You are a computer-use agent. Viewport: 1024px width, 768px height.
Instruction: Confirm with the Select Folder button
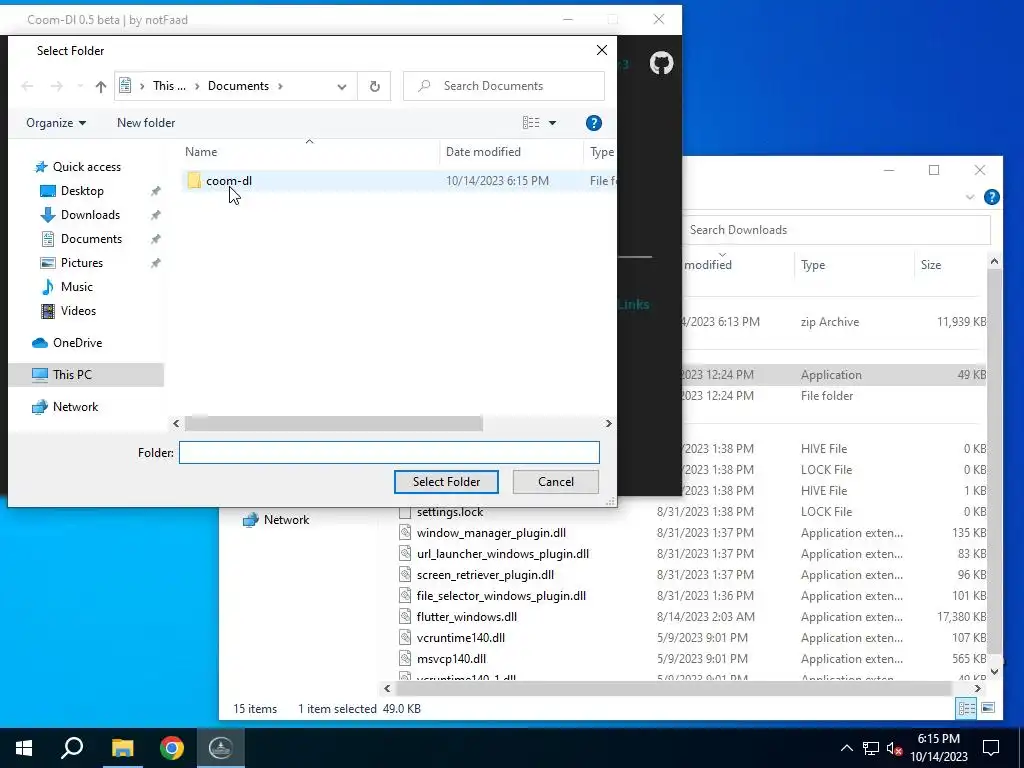coord(446,482)
